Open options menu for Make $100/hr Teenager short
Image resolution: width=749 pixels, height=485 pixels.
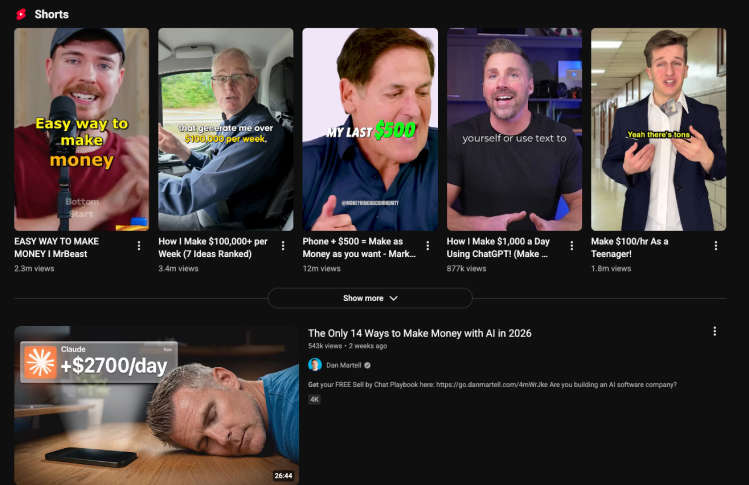716,246
